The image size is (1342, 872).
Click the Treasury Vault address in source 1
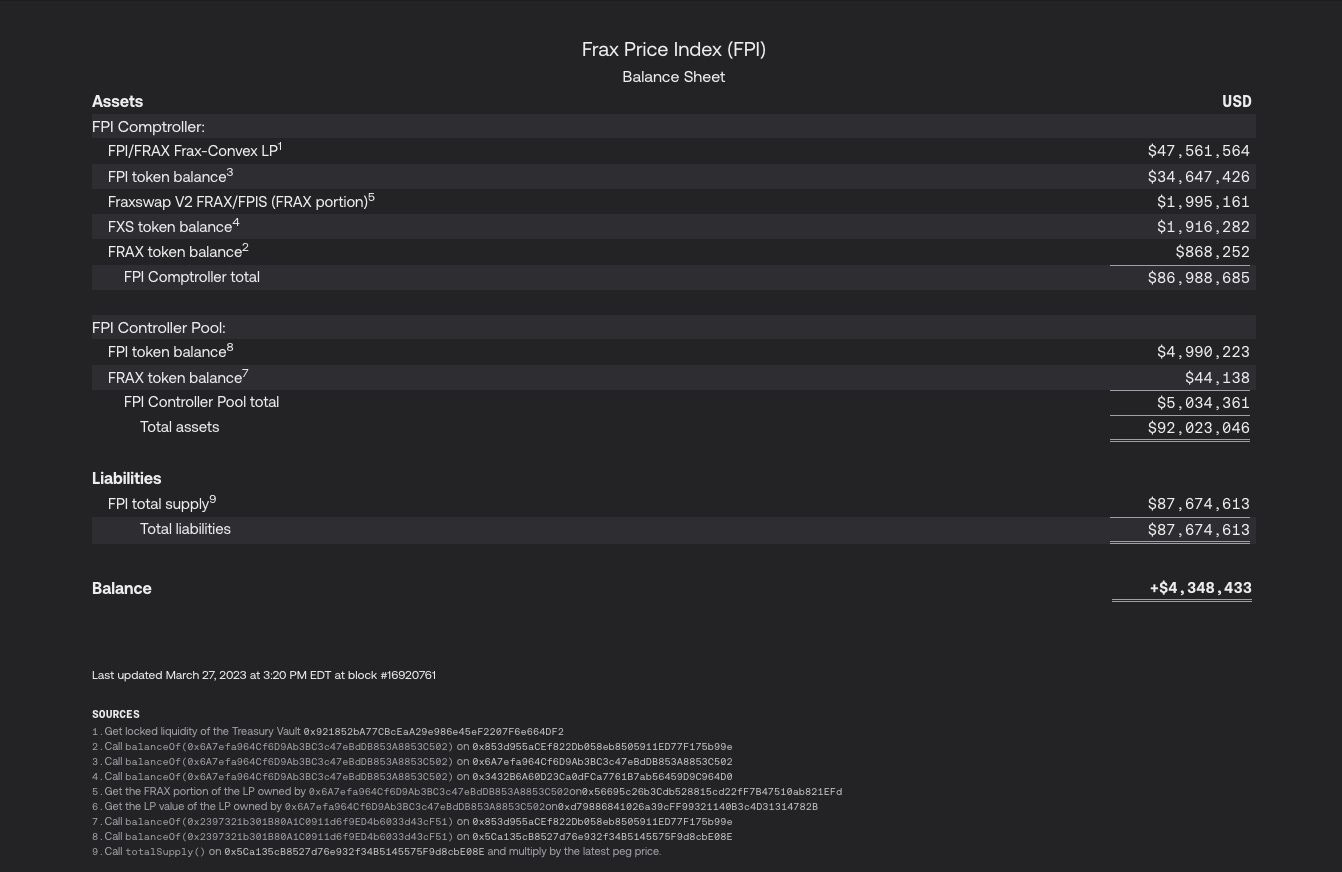433,732
